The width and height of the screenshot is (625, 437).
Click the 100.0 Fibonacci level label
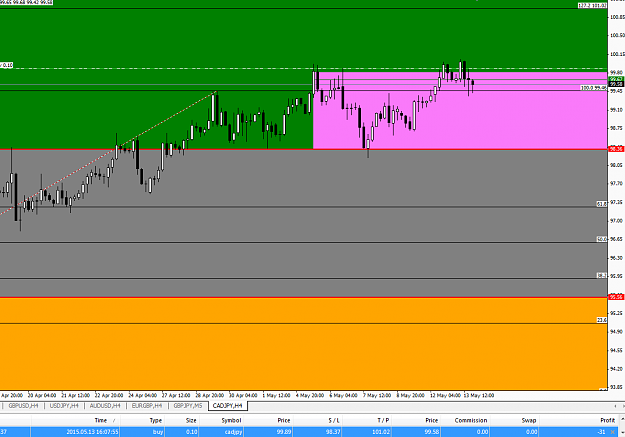[x=594, y=88]
